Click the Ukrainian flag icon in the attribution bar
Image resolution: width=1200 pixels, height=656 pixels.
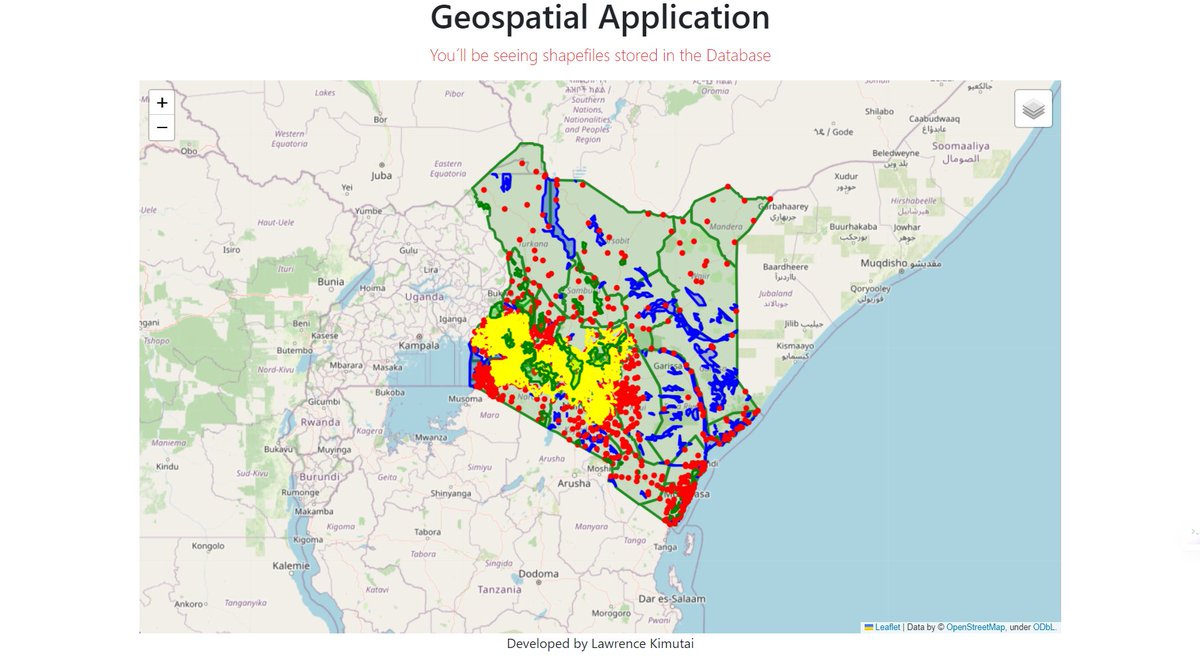coord(867,627)
